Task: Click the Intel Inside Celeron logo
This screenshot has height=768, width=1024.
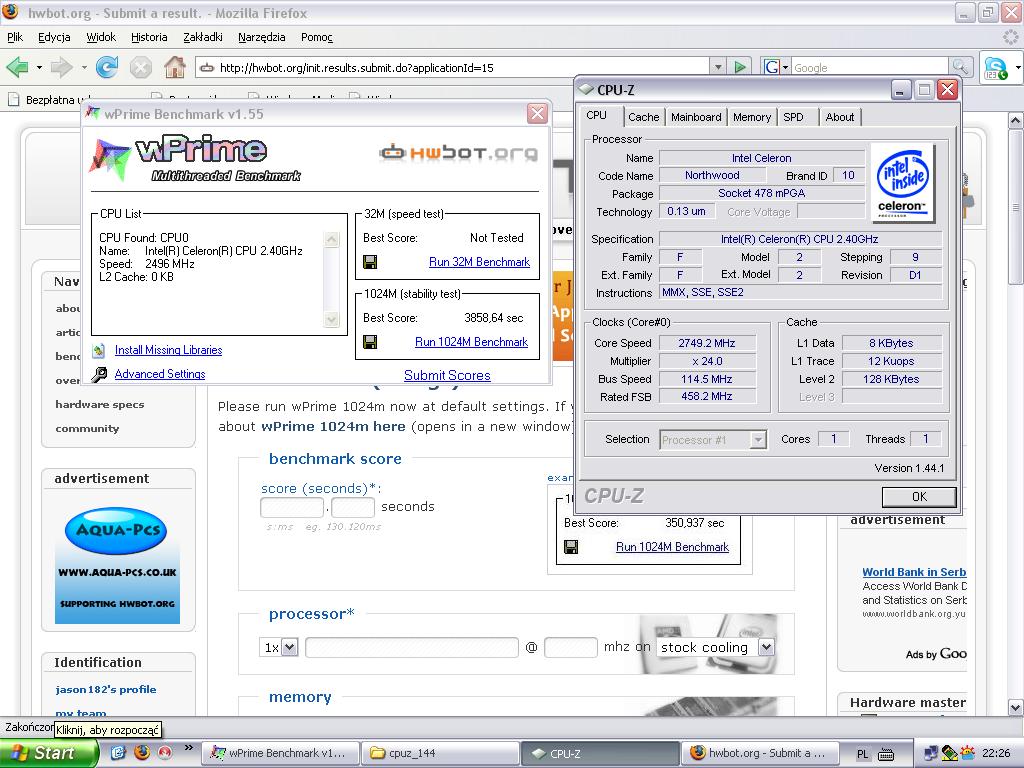Action: (903, 182)
